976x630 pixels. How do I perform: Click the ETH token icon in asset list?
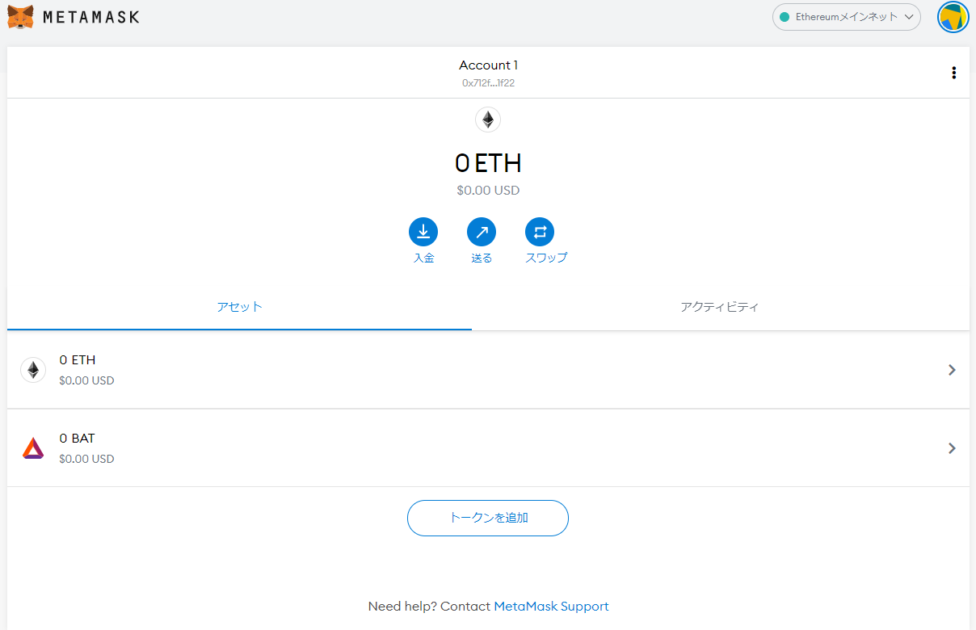33,370
